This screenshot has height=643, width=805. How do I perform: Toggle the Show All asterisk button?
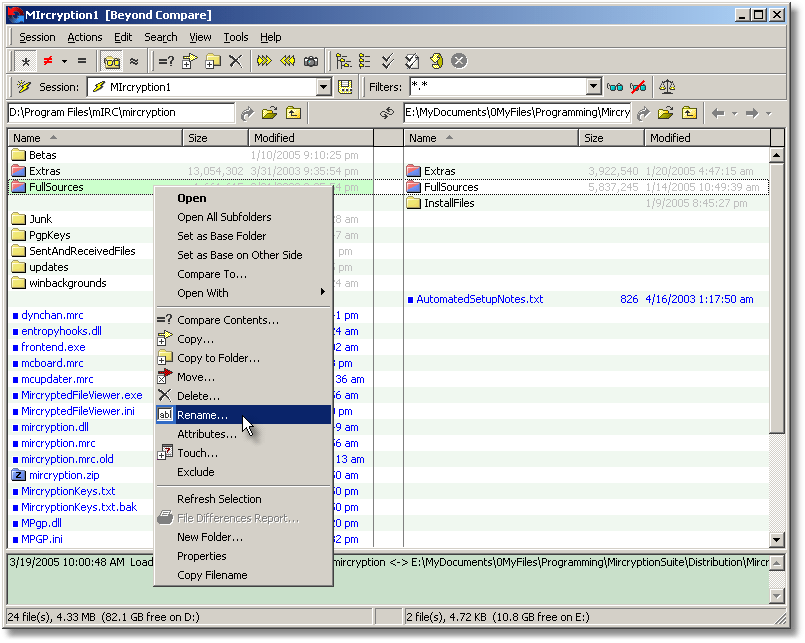[x=26, y=62]
